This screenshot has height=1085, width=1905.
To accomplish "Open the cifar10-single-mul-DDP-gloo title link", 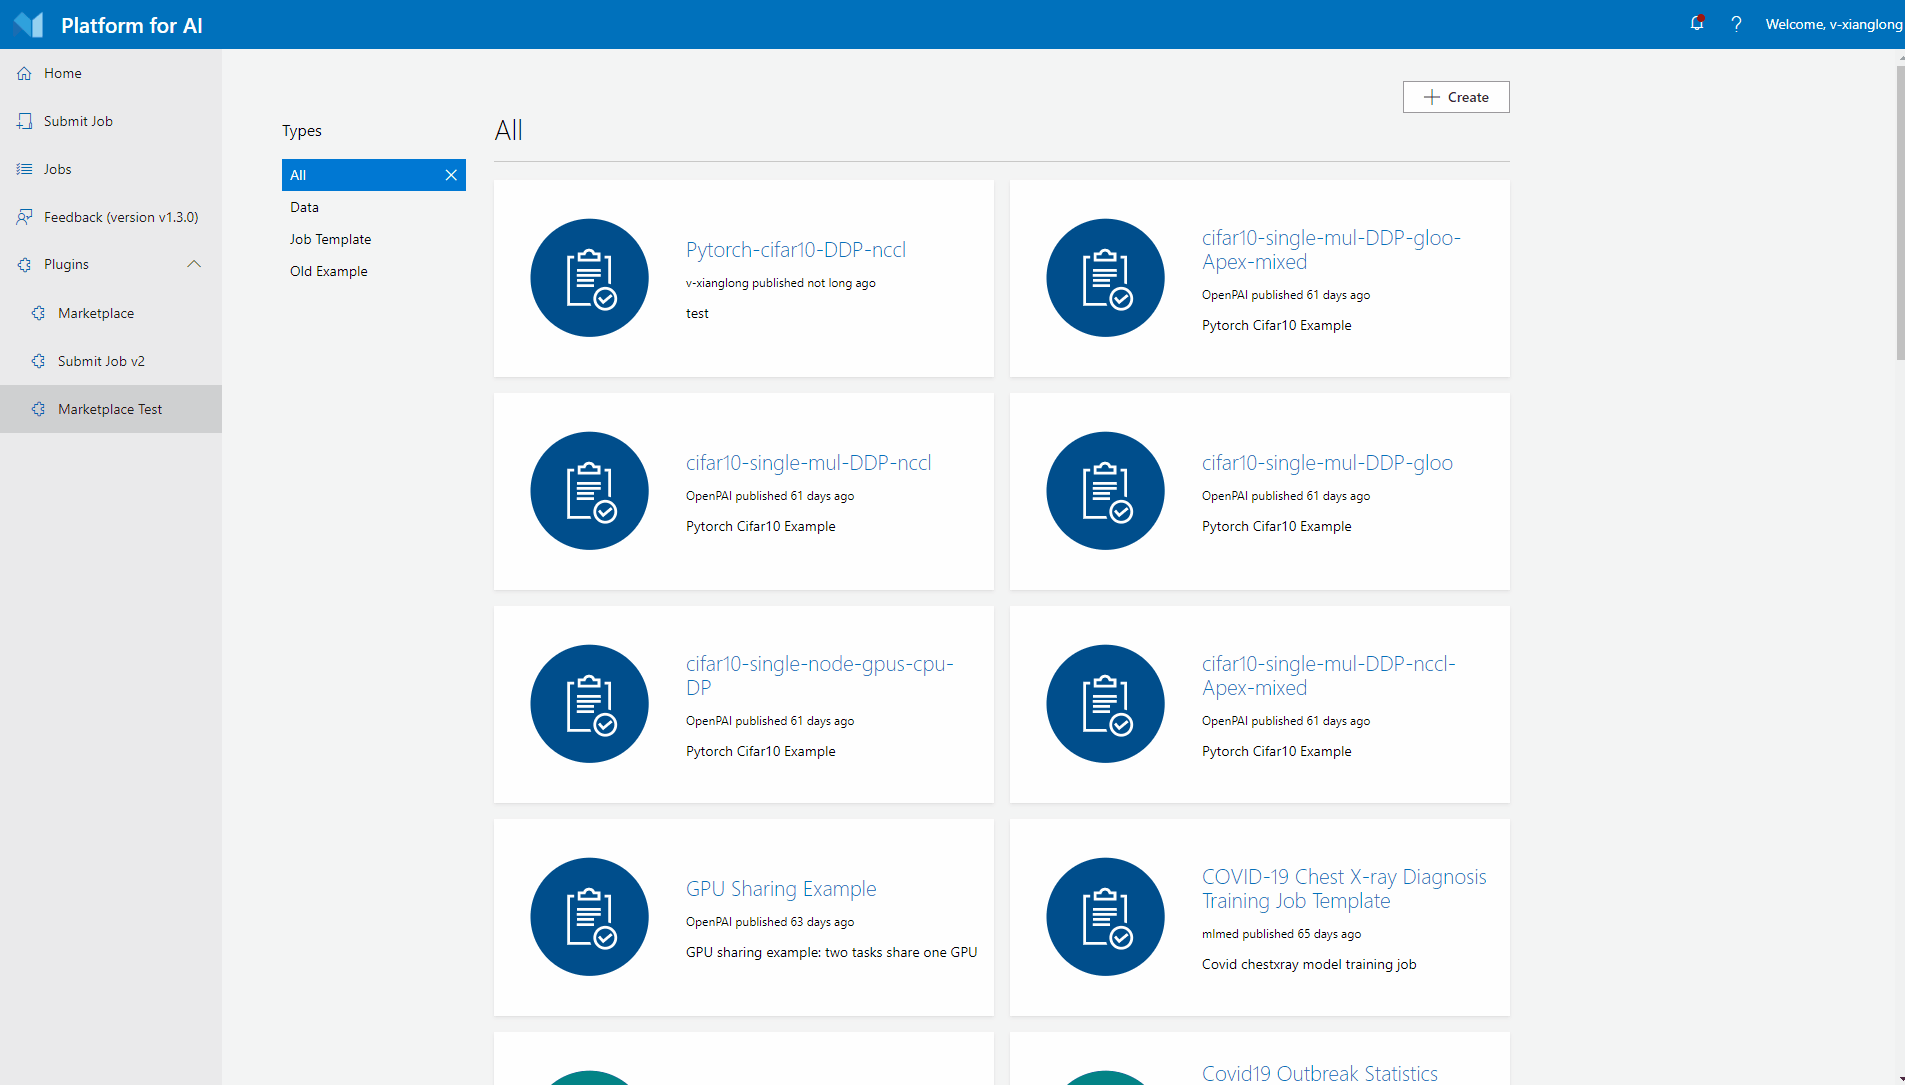I will (1327, 463).
